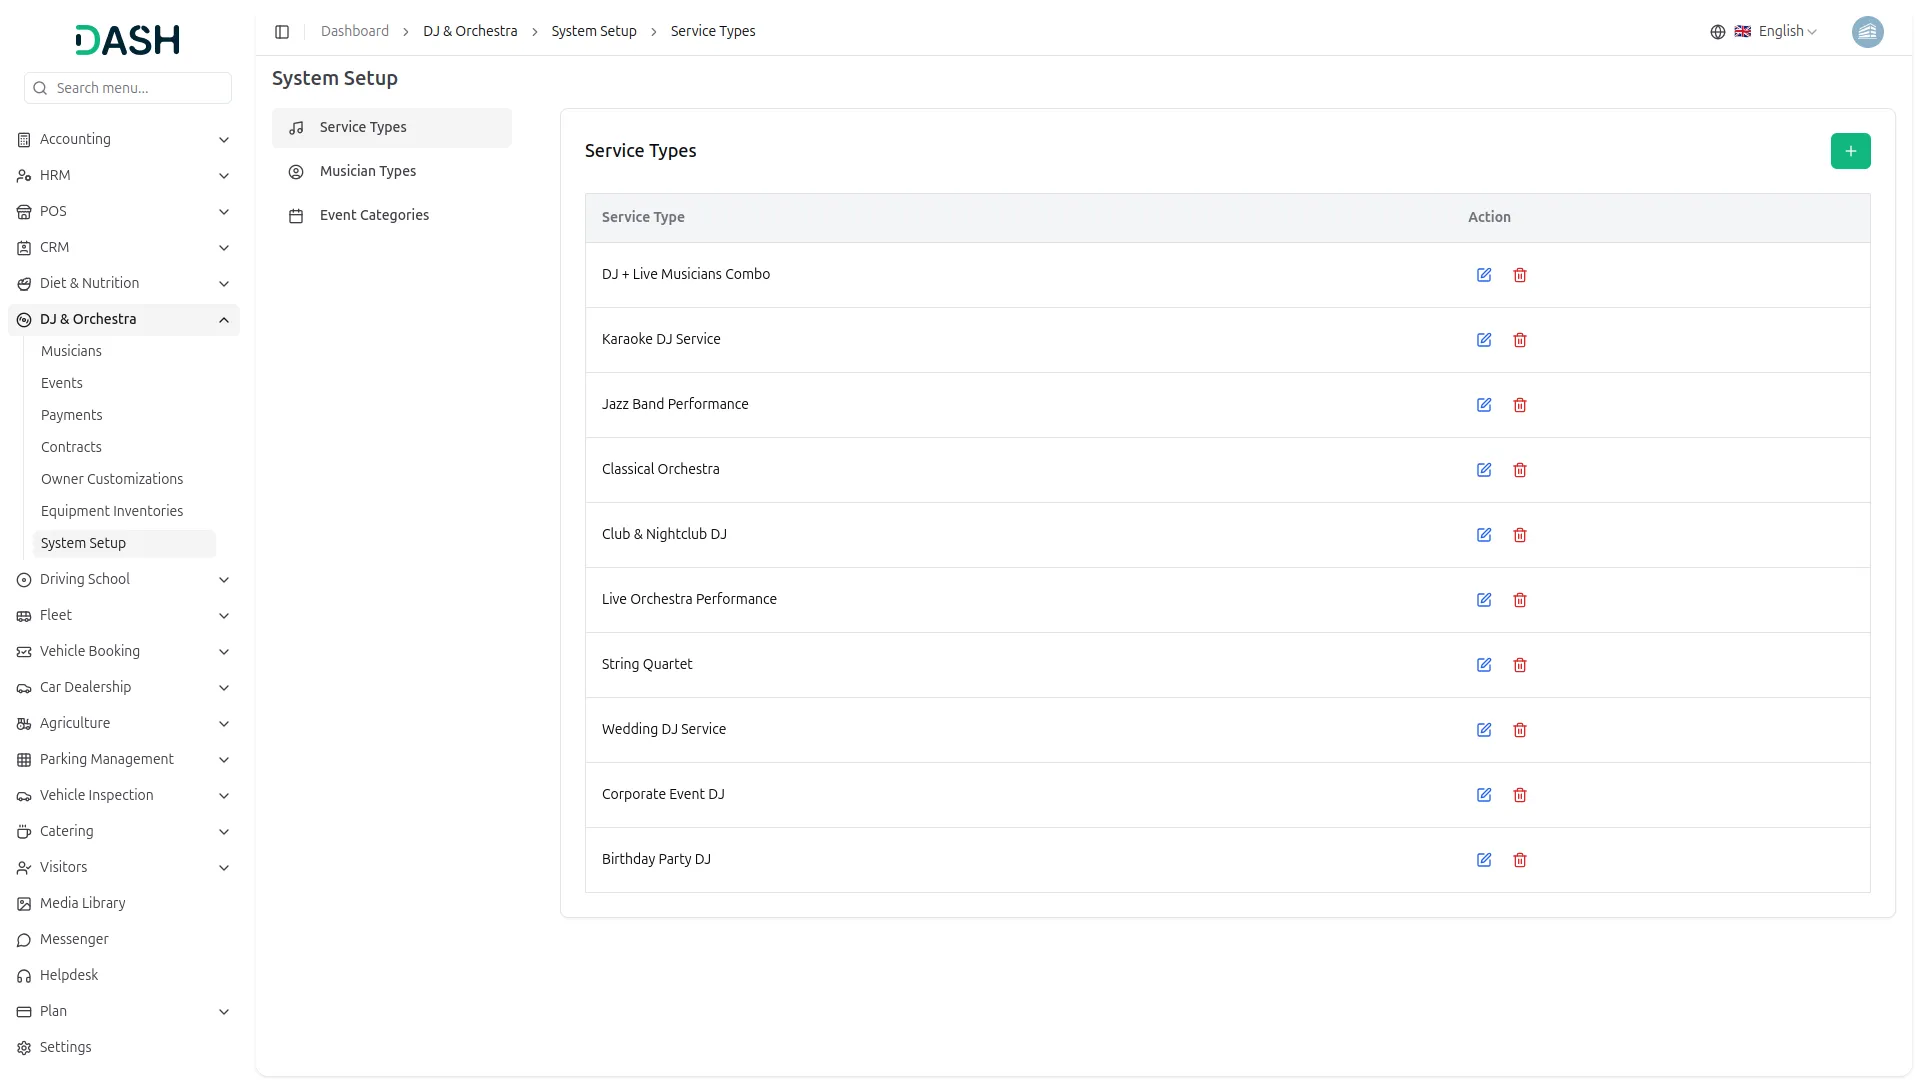Edit the Karaoke DJ Service entry
This screenshot has height=1080, width=1920.
1484,340
